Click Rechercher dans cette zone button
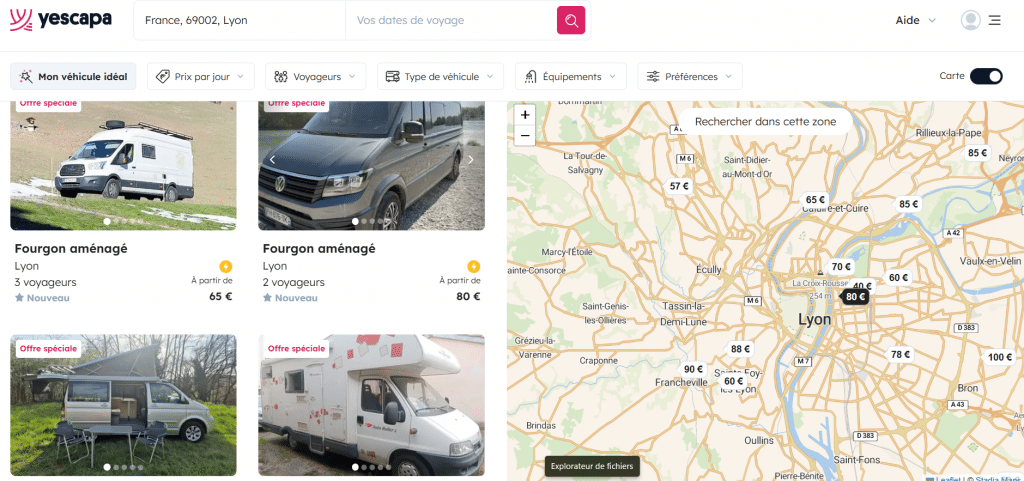1024x481 pixels. (765, 121)
